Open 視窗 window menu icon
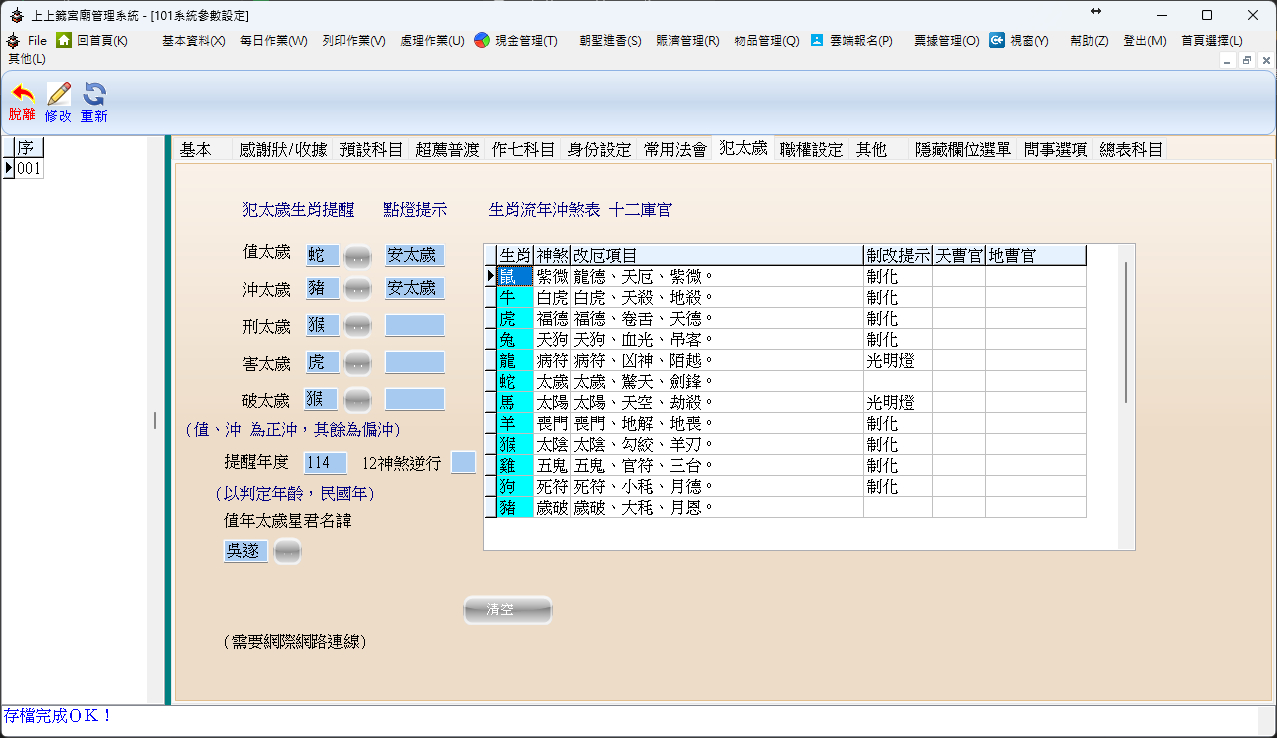1277x738 pixels. coord(997,41)
